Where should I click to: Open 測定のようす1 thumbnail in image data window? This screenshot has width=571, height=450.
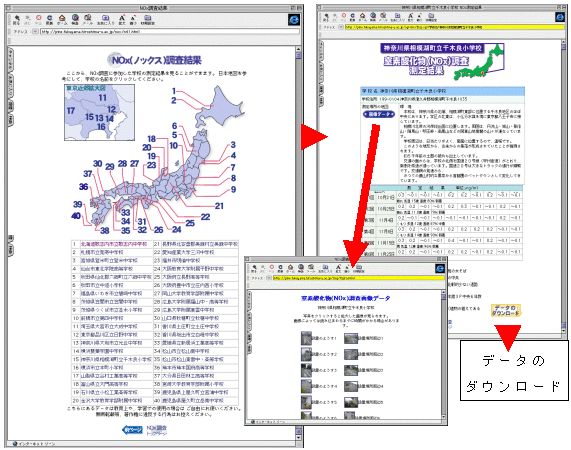click(x=306, y=338)
